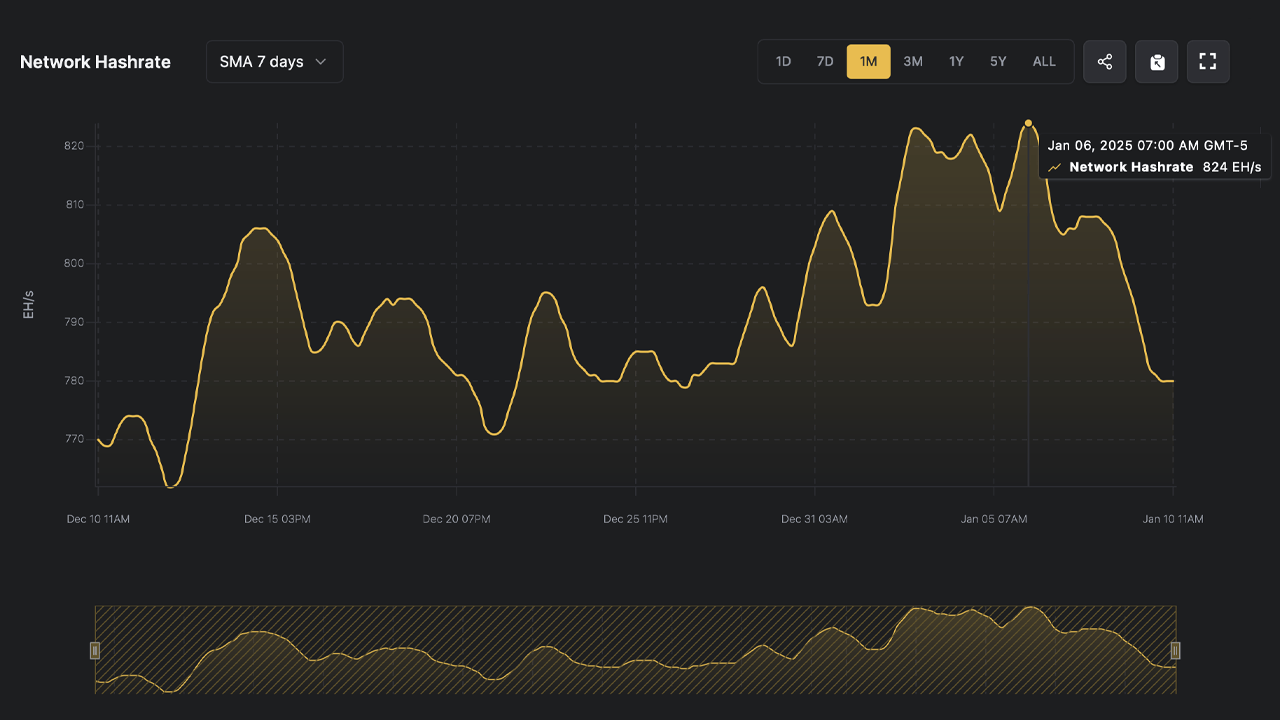The width and height of the screenshot is (1280, 720).
Task: Show the 3M time range
Action: (x=913, y=62)
